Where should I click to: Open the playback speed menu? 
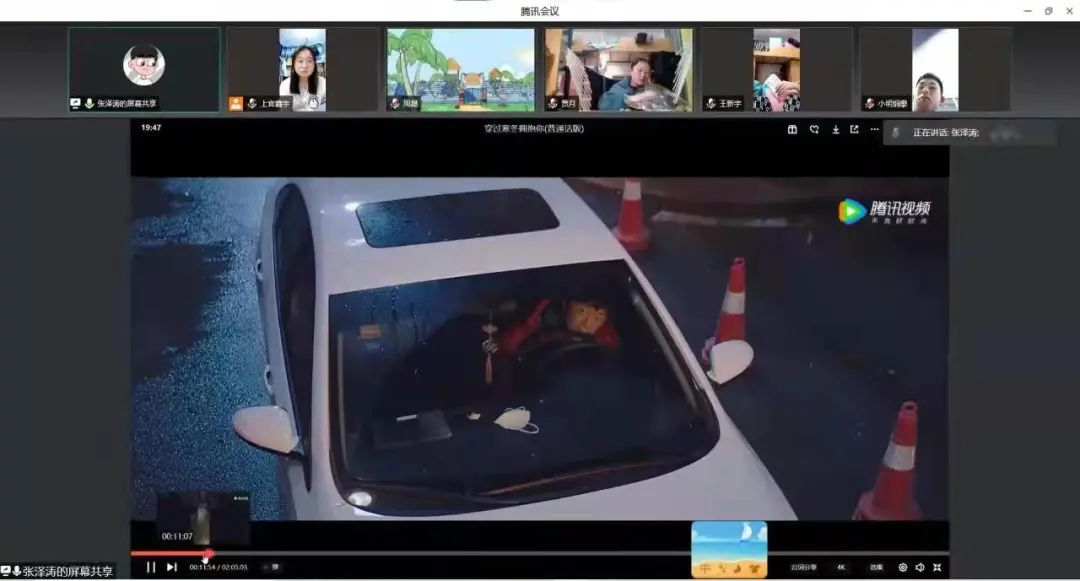[x=876, y=567]
